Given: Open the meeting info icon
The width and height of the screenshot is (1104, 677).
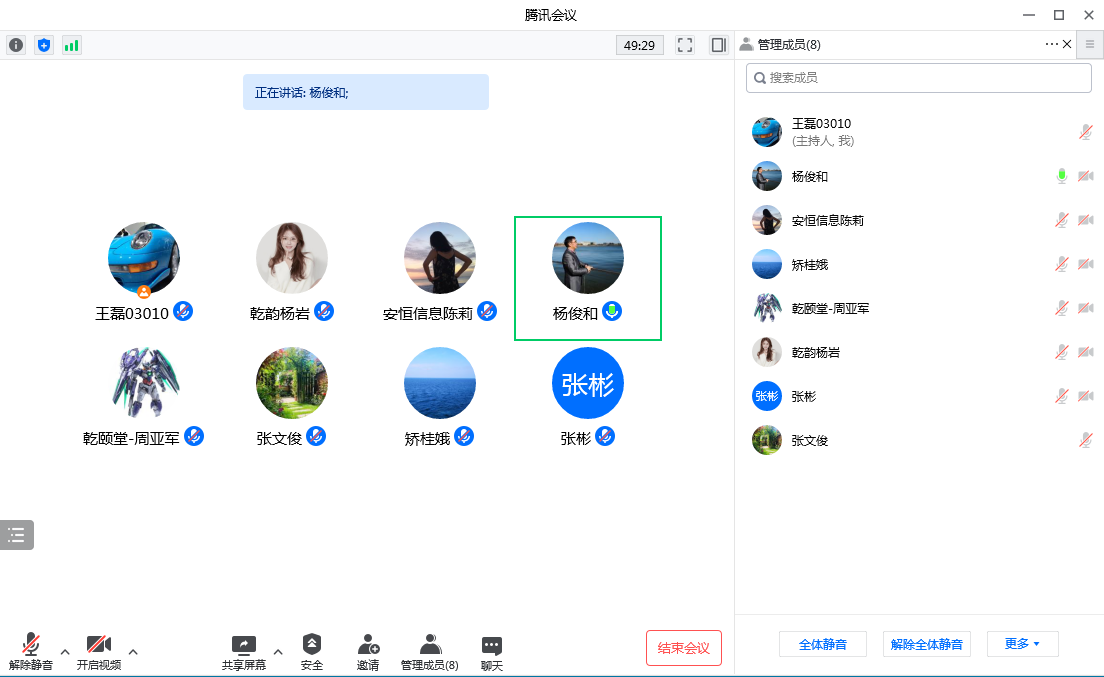Looking at the screenshot, I should pos(16,45).
